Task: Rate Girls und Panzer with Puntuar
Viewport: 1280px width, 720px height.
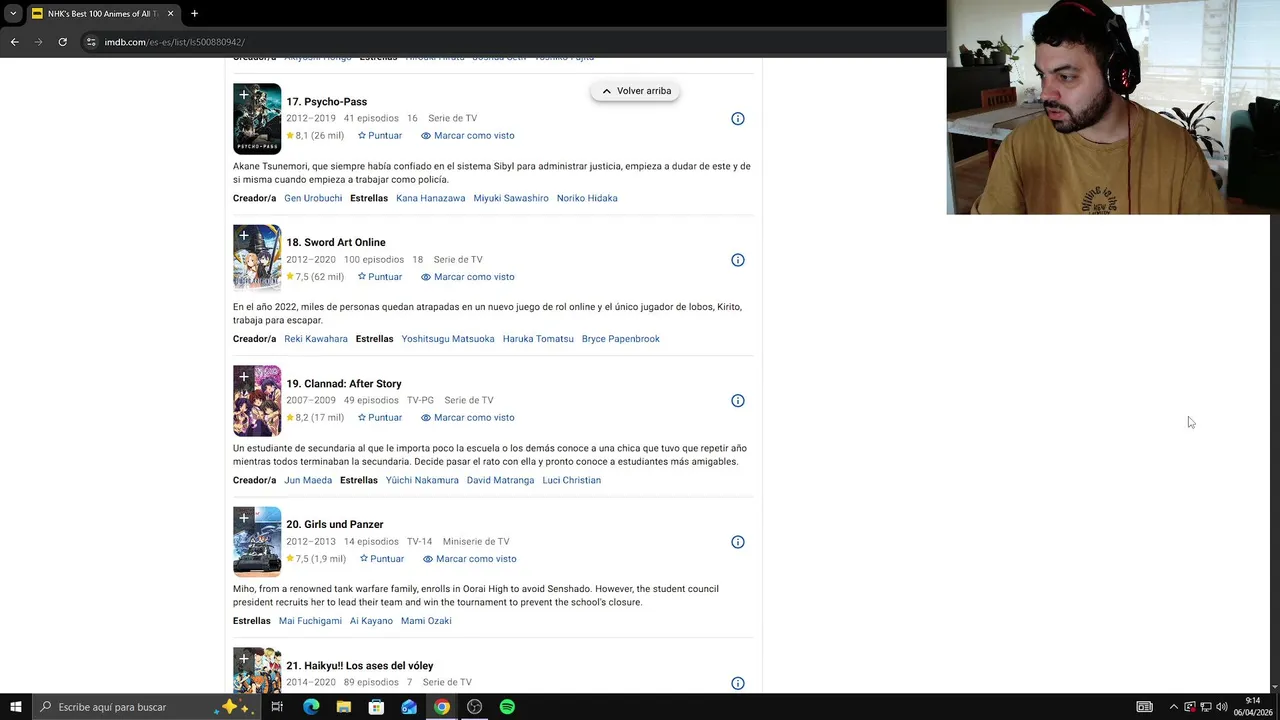Action: [x=382, y=559]
